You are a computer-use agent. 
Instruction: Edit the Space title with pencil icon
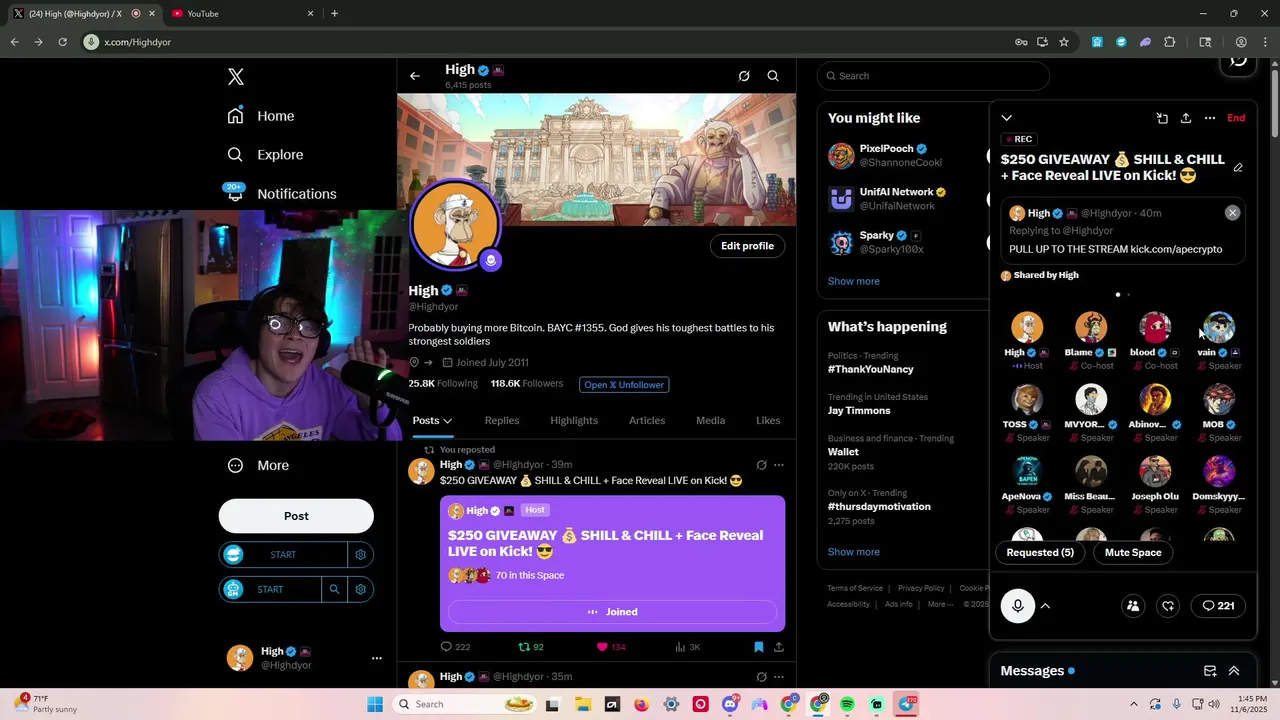pos(1238,168)
